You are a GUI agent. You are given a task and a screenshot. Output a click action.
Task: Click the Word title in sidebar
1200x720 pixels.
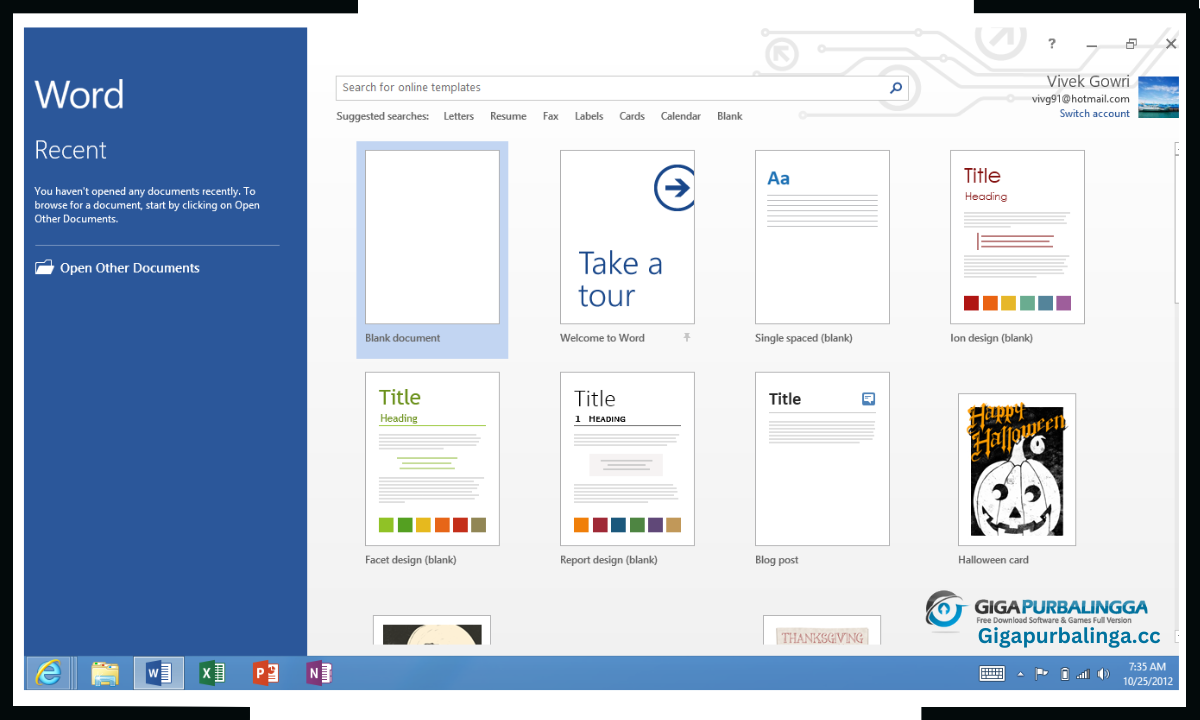(x=79, y=94)
